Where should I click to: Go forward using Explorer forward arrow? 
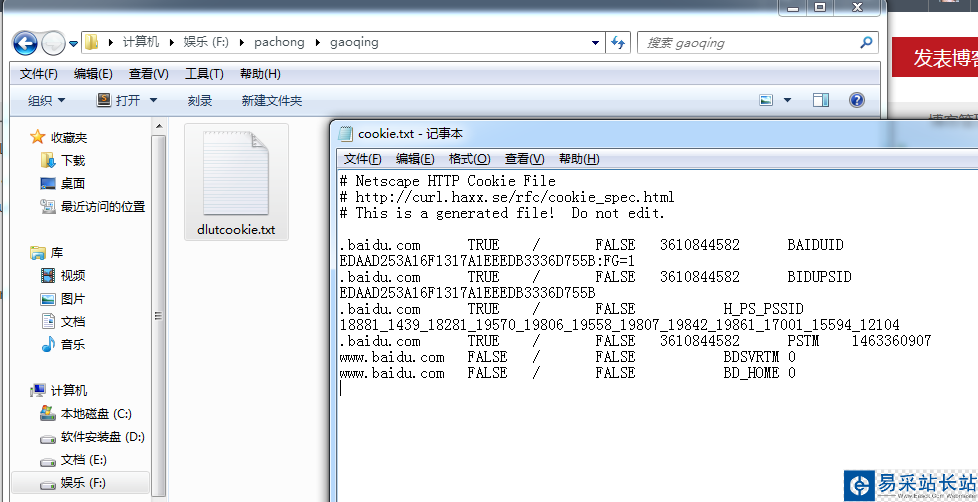[x=53, y=43]
